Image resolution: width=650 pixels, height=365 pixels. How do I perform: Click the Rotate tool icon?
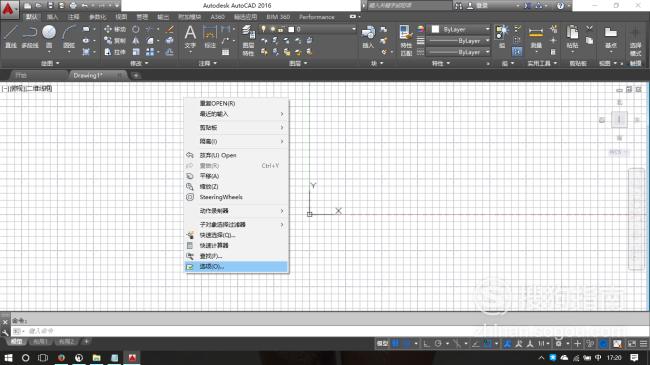pyautogui.click(x=136, y=29)
